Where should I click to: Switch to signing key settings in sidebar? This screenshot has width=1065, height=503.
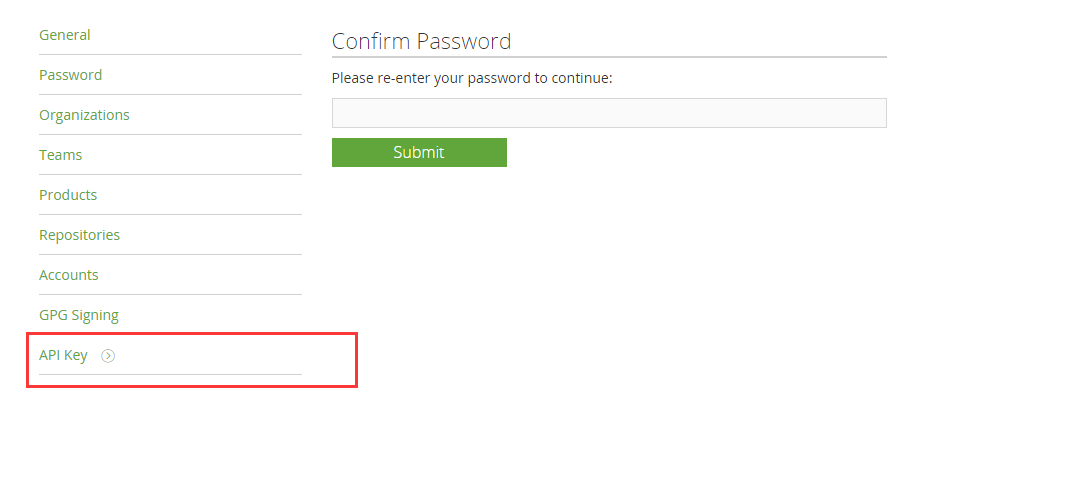79,315
